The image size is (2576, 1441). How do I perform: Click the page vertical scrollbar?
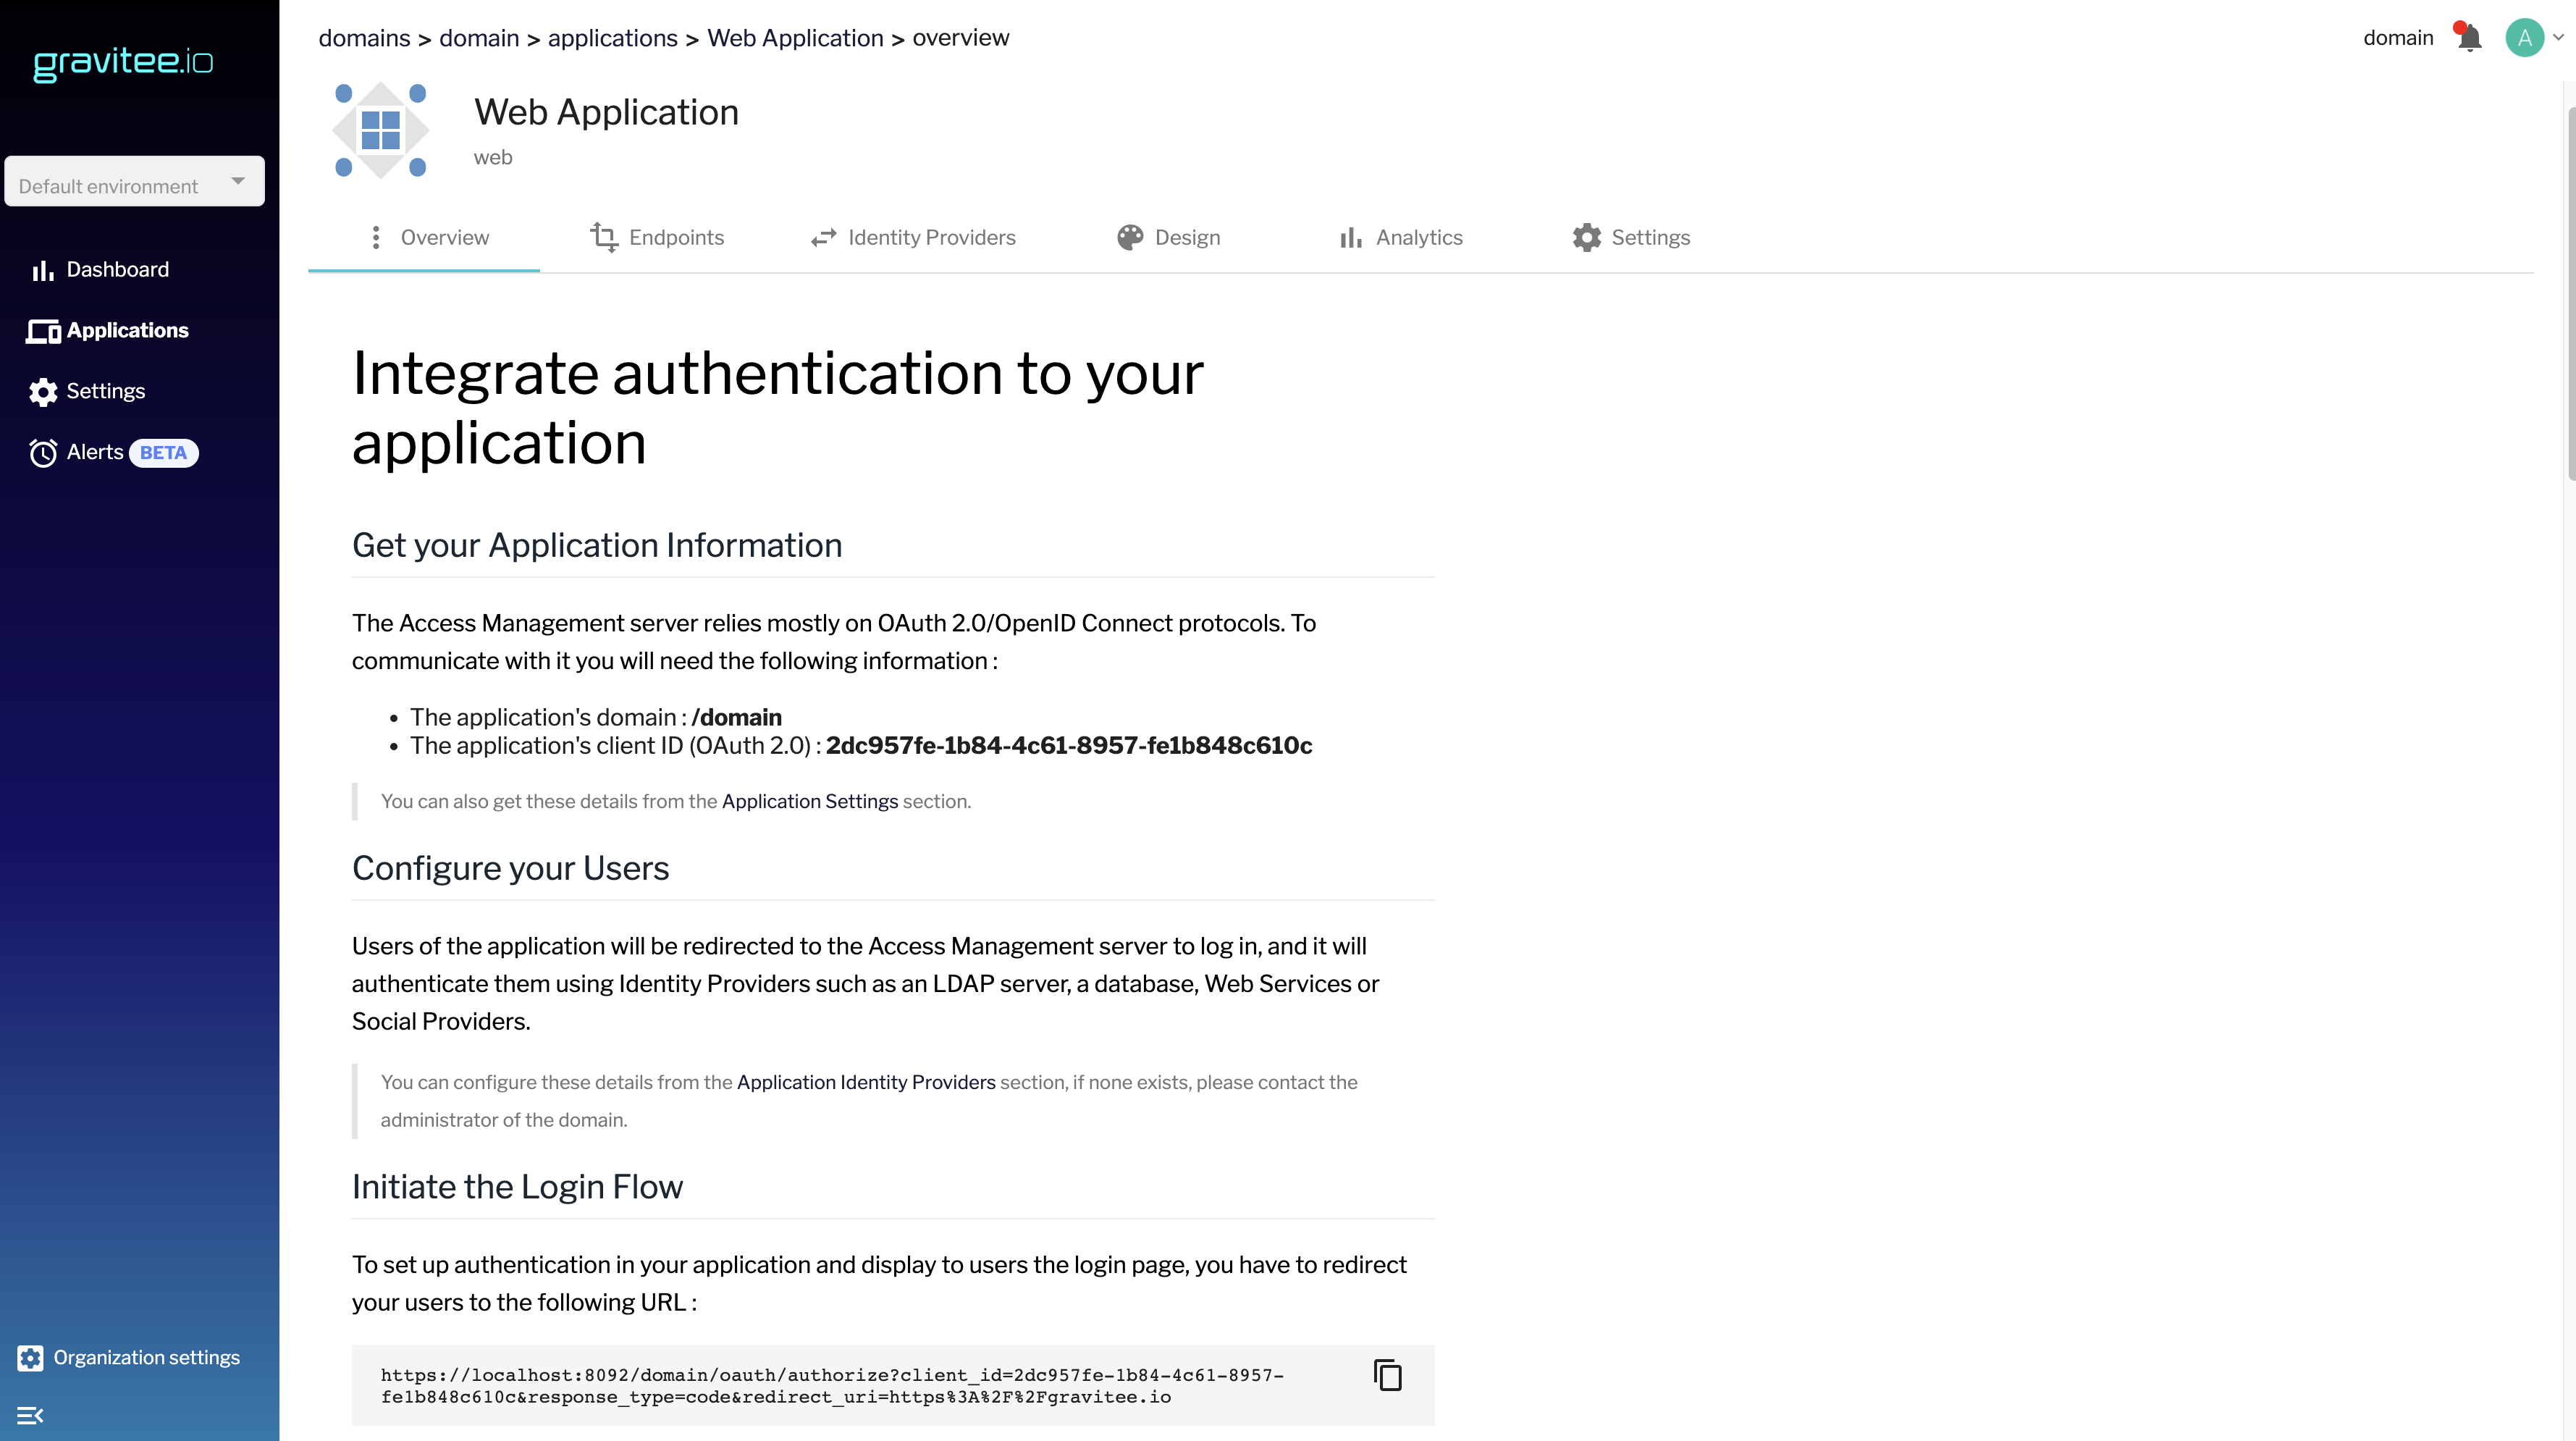pyautogui.click(x=2569, y=300)
